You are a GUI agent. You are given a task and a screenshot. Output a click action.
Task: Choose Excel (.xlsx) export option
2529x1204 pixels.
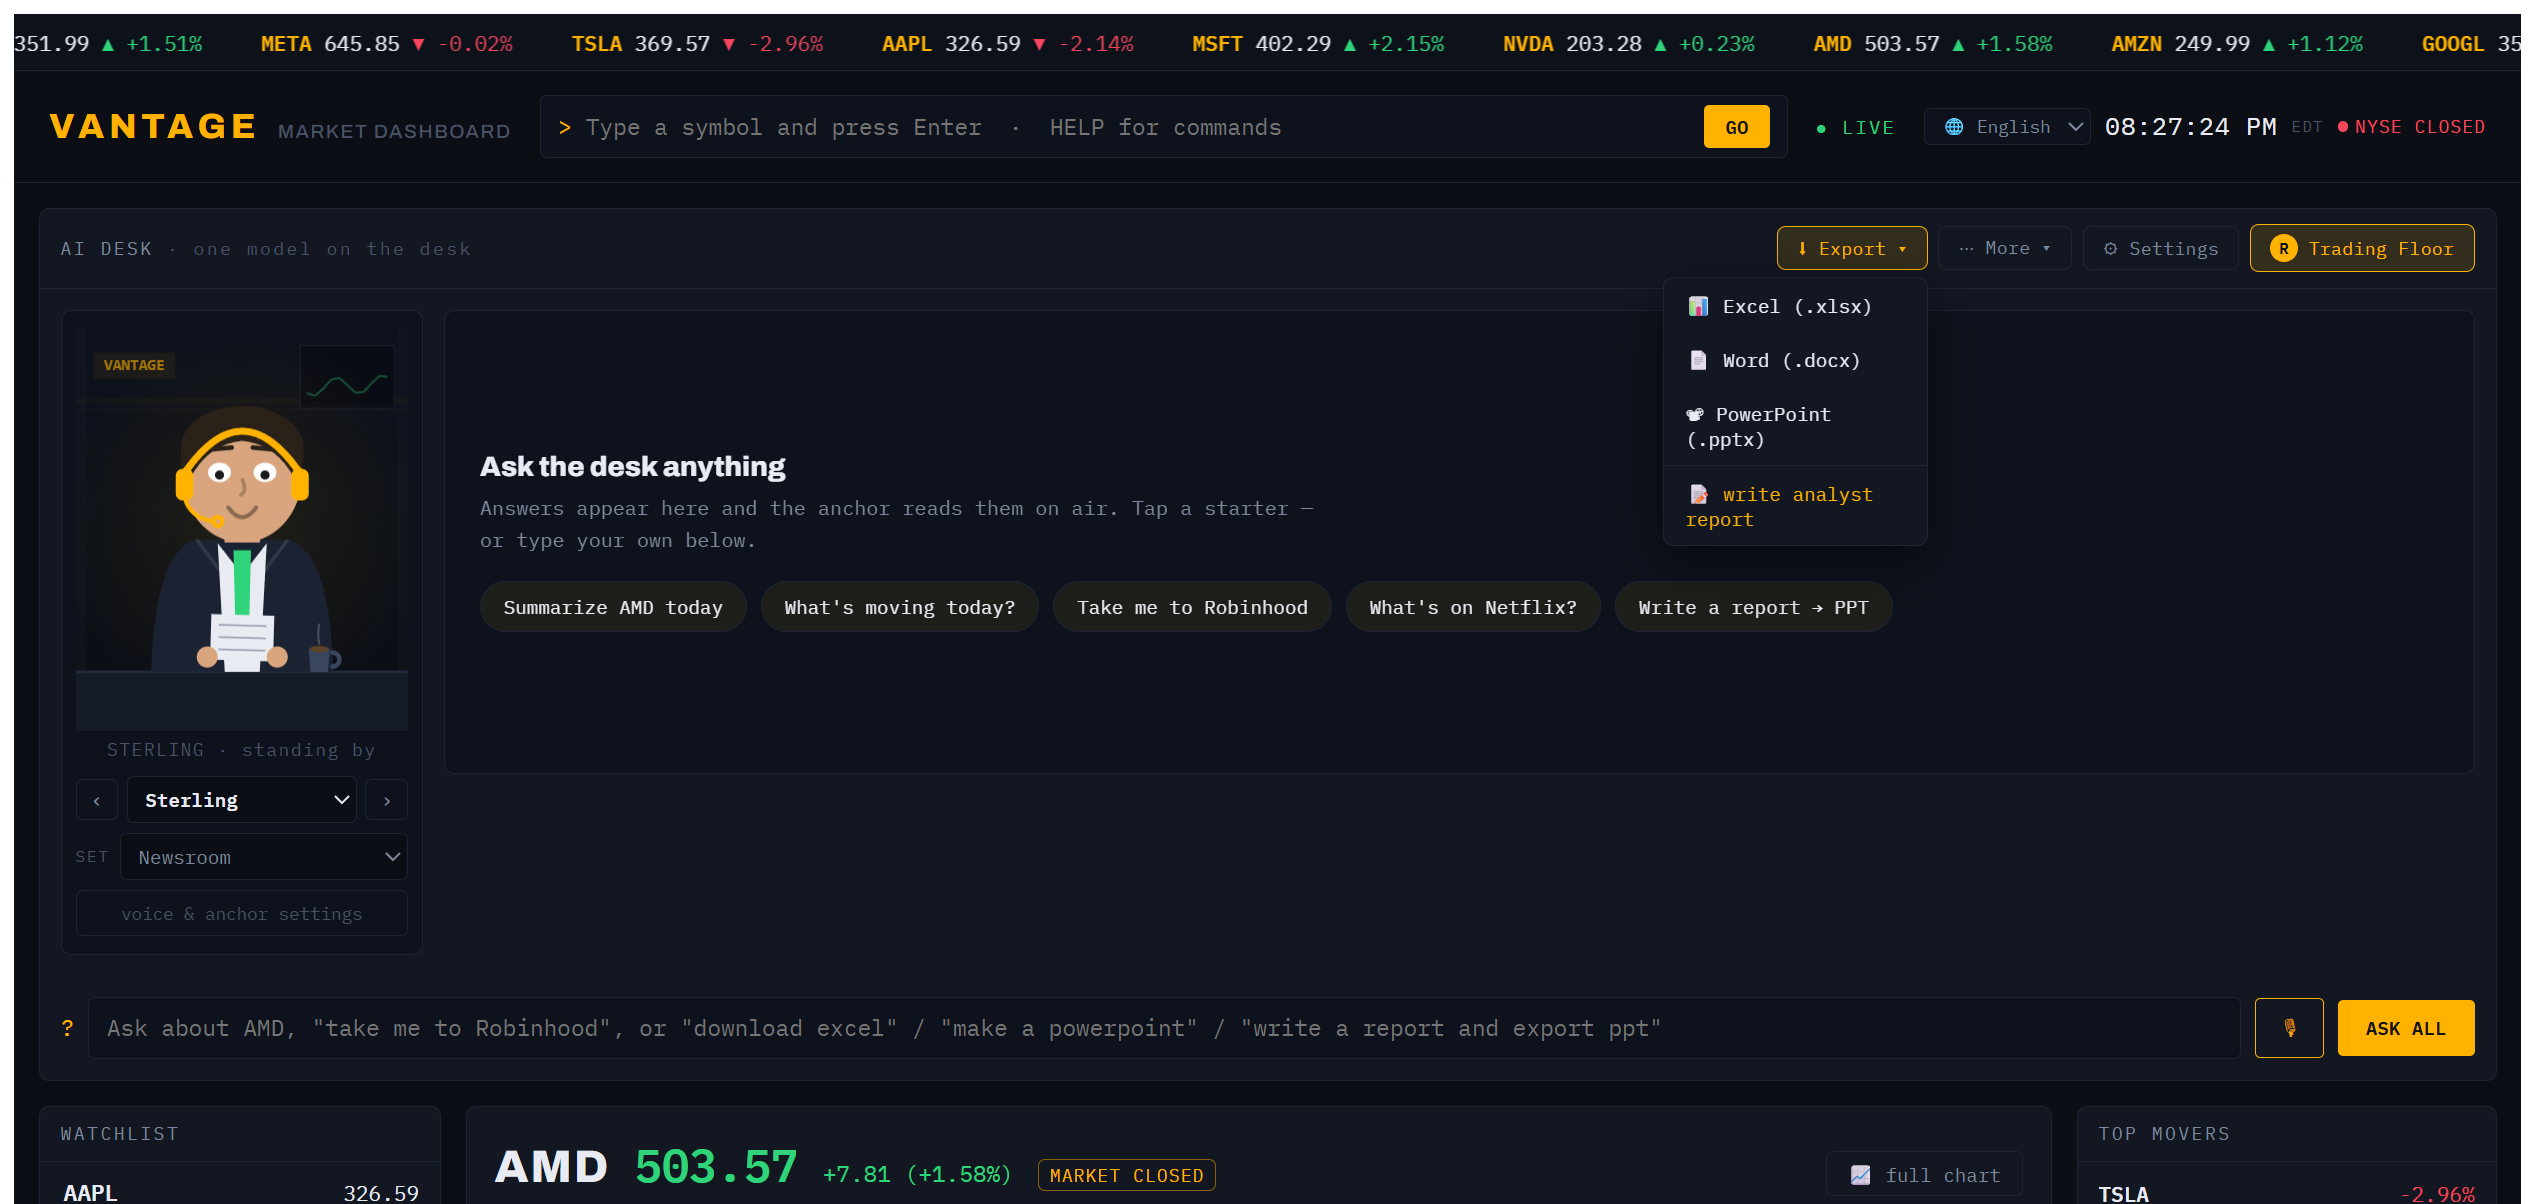coord(1795,307)
